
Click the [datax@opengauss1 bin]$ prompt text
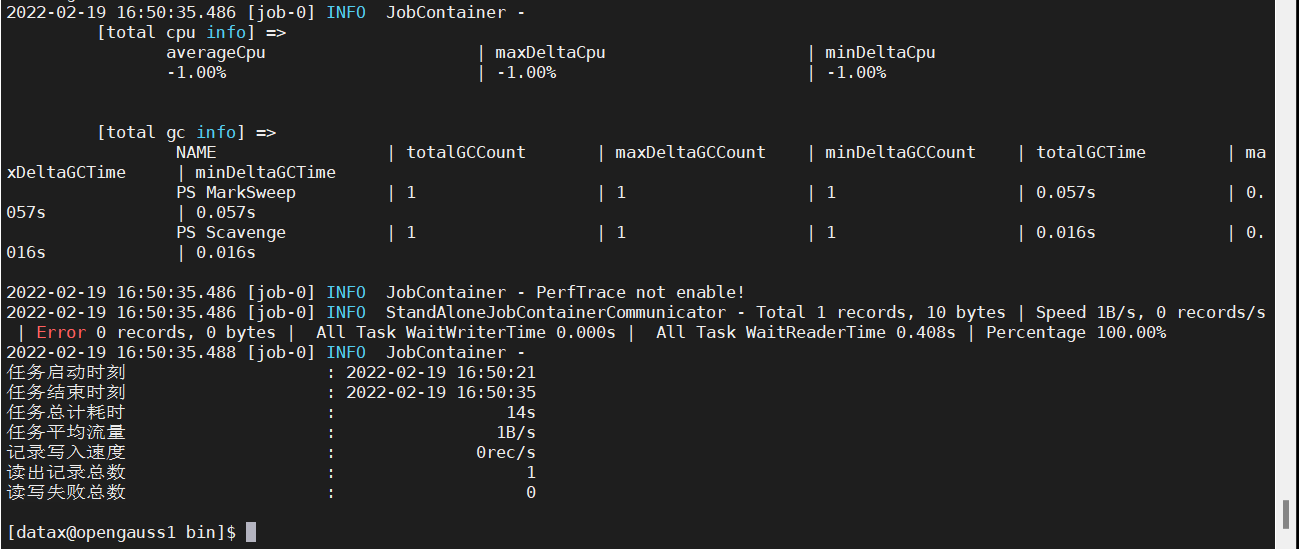[121, 532]
